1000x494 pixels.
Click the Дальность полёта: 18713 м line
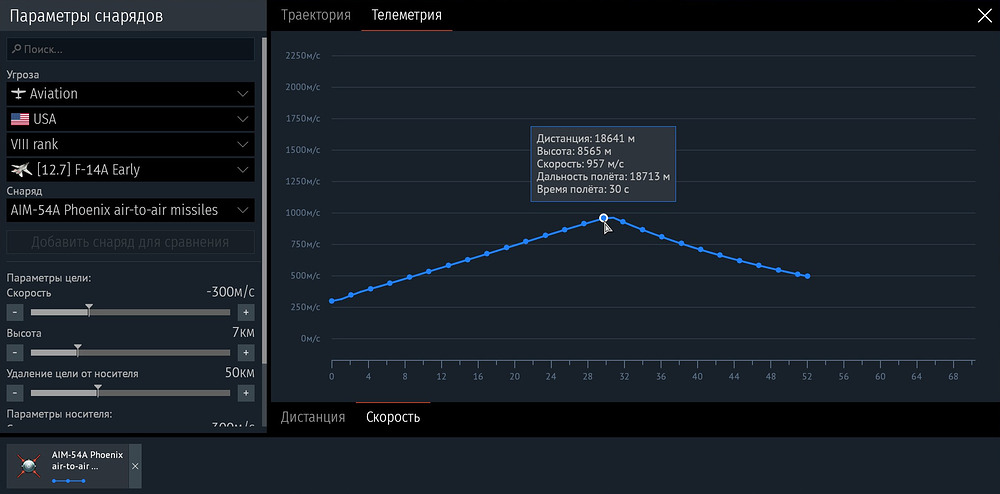point(603,177)
